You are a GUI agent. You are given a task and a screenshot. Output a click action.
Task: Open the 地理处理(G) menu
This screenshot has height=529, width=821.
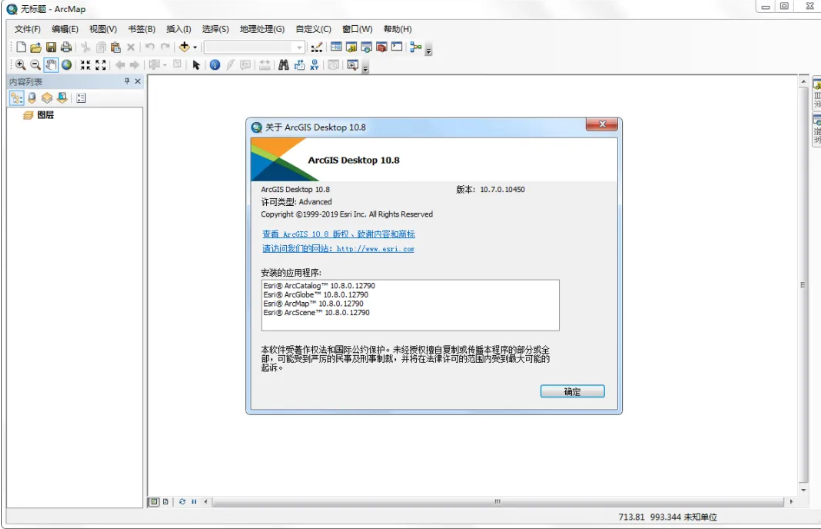[x=262, y=29]
